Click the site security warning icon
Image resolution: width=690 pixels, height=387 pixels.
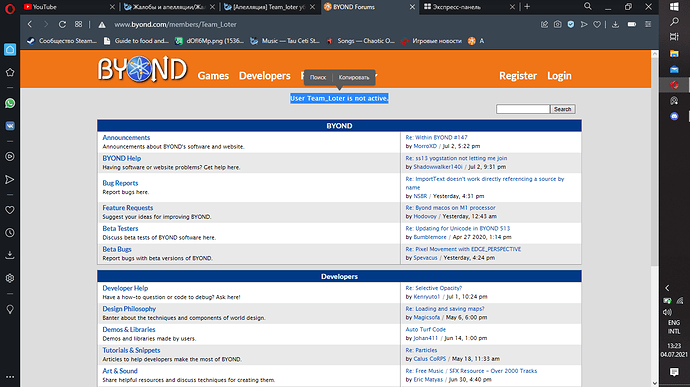pyautogui.click(x=102, y=25)
